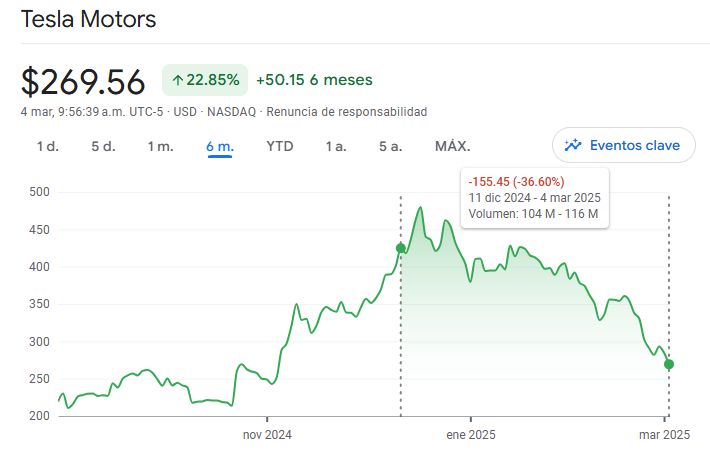Click the green up-arrow percentage badge
This screenshot has height=453, width=710.
coord(205,80)
